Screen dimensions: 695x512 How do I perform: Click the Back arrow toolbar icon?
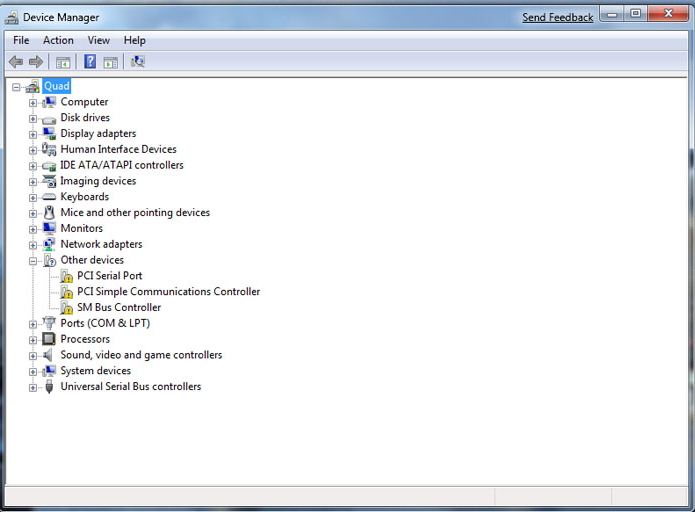coord(16,62)
